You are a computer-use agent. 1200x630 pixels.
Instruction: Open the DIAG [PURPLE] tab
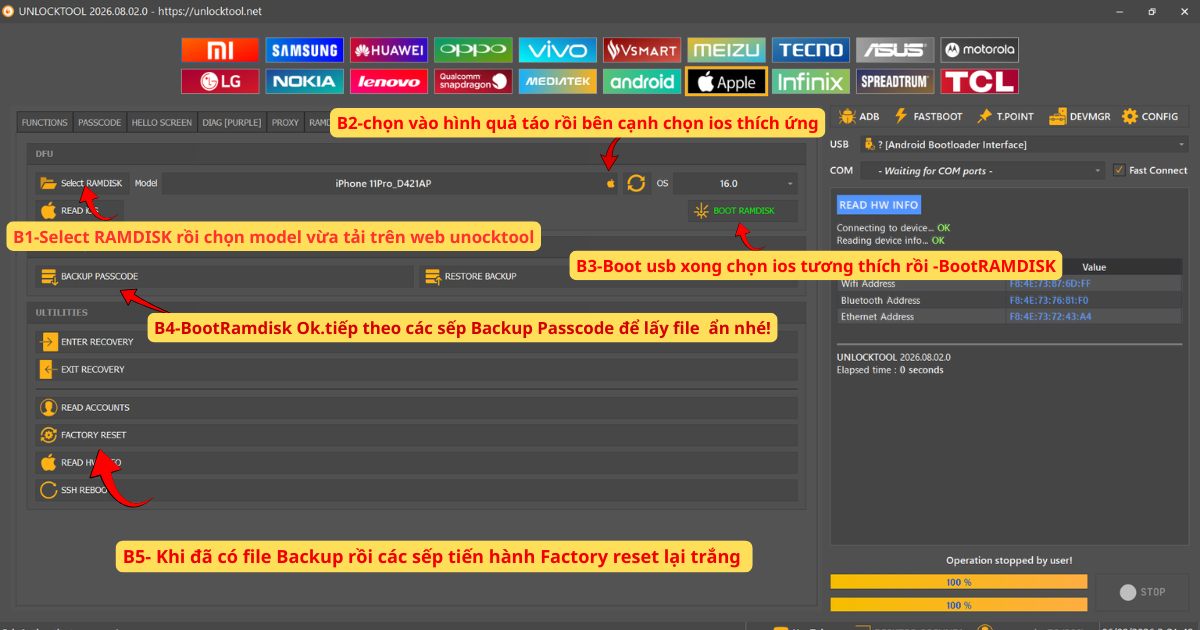(x=232, y=123)
